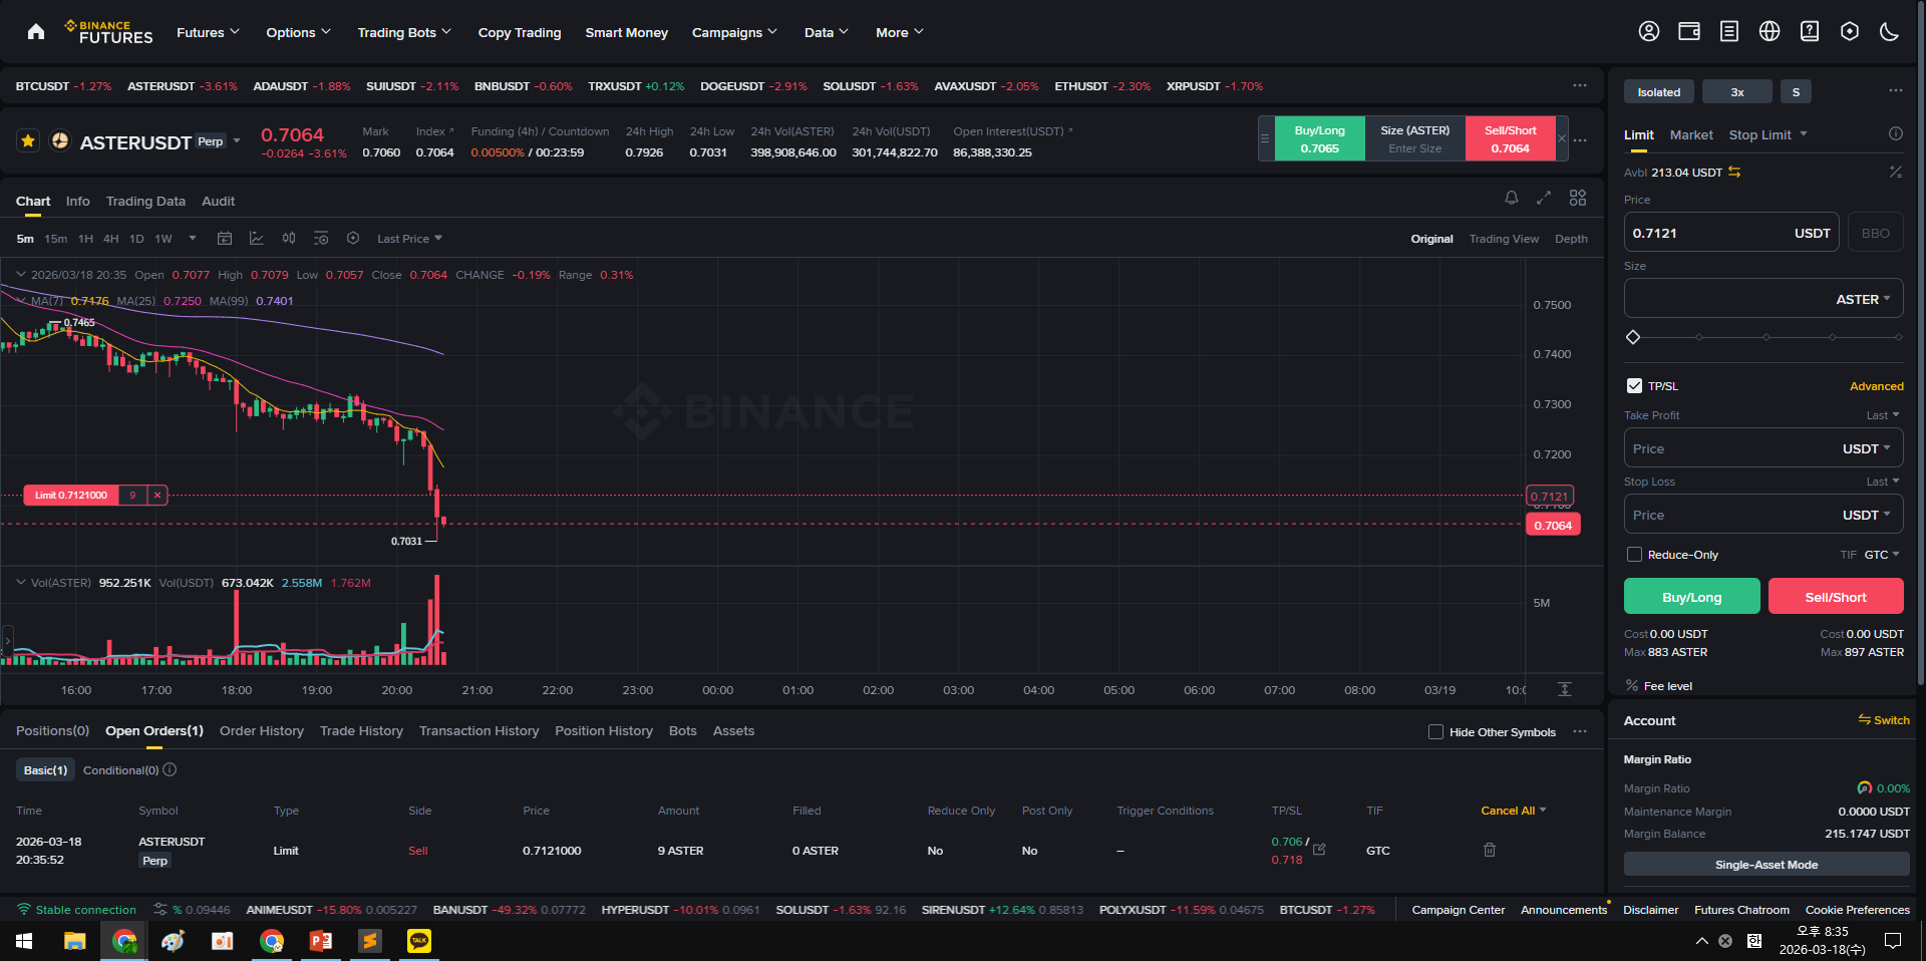Open the chart date picker calendar icon

[224, 238]
